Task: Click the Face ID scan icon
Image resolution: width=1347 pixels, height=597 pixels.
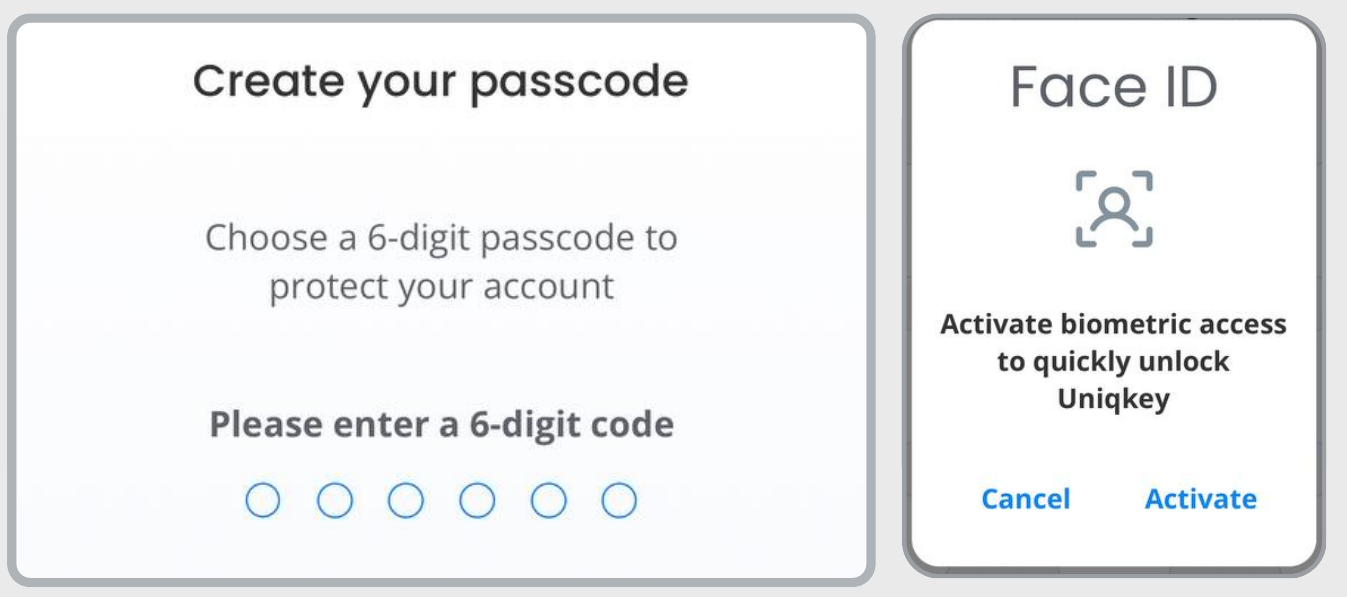Action: pos(1115,208)
